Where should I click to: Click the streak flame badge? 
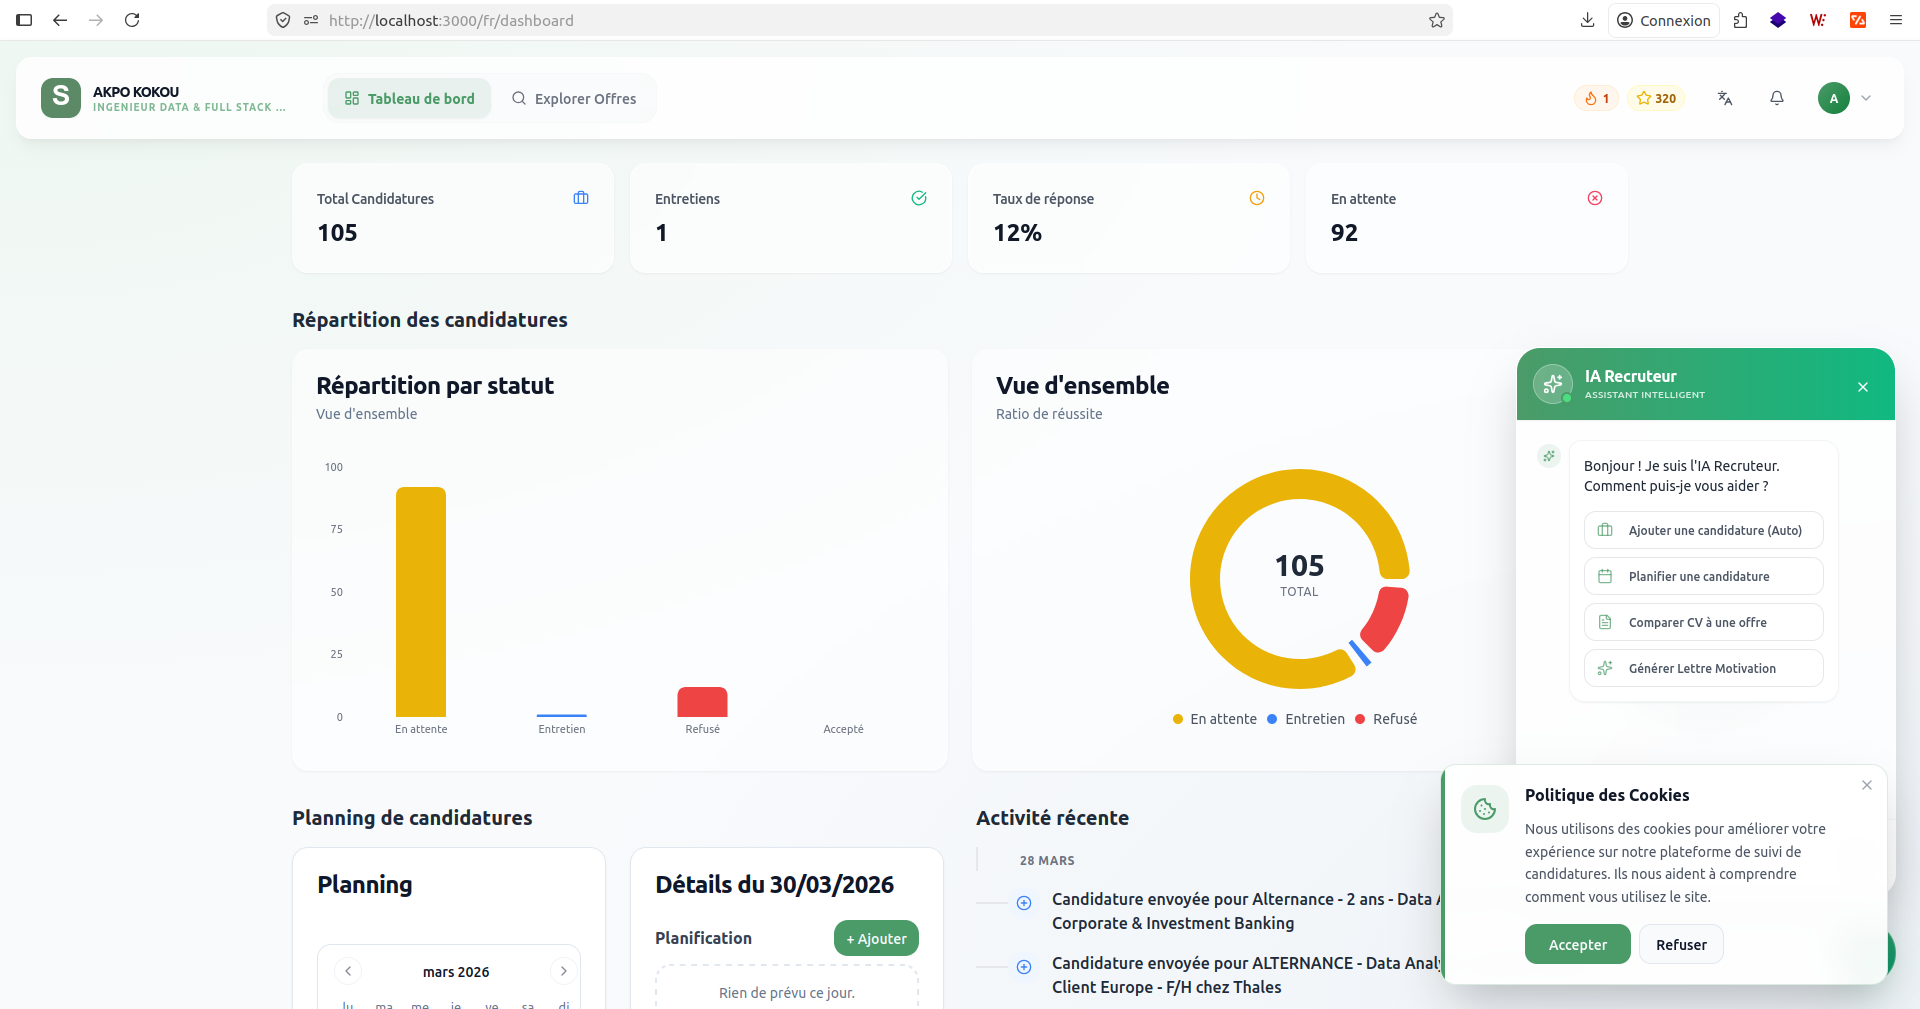[1596, 98]
